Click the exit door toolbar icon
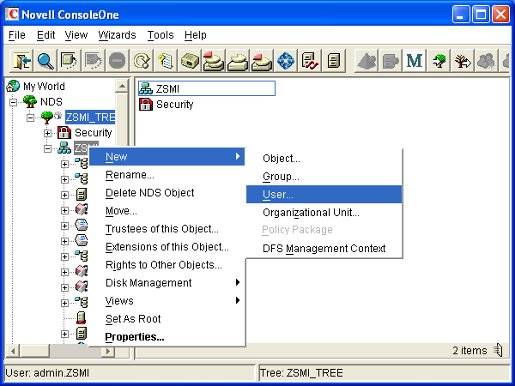Screen dimensions: 515x386 [22, 61]
